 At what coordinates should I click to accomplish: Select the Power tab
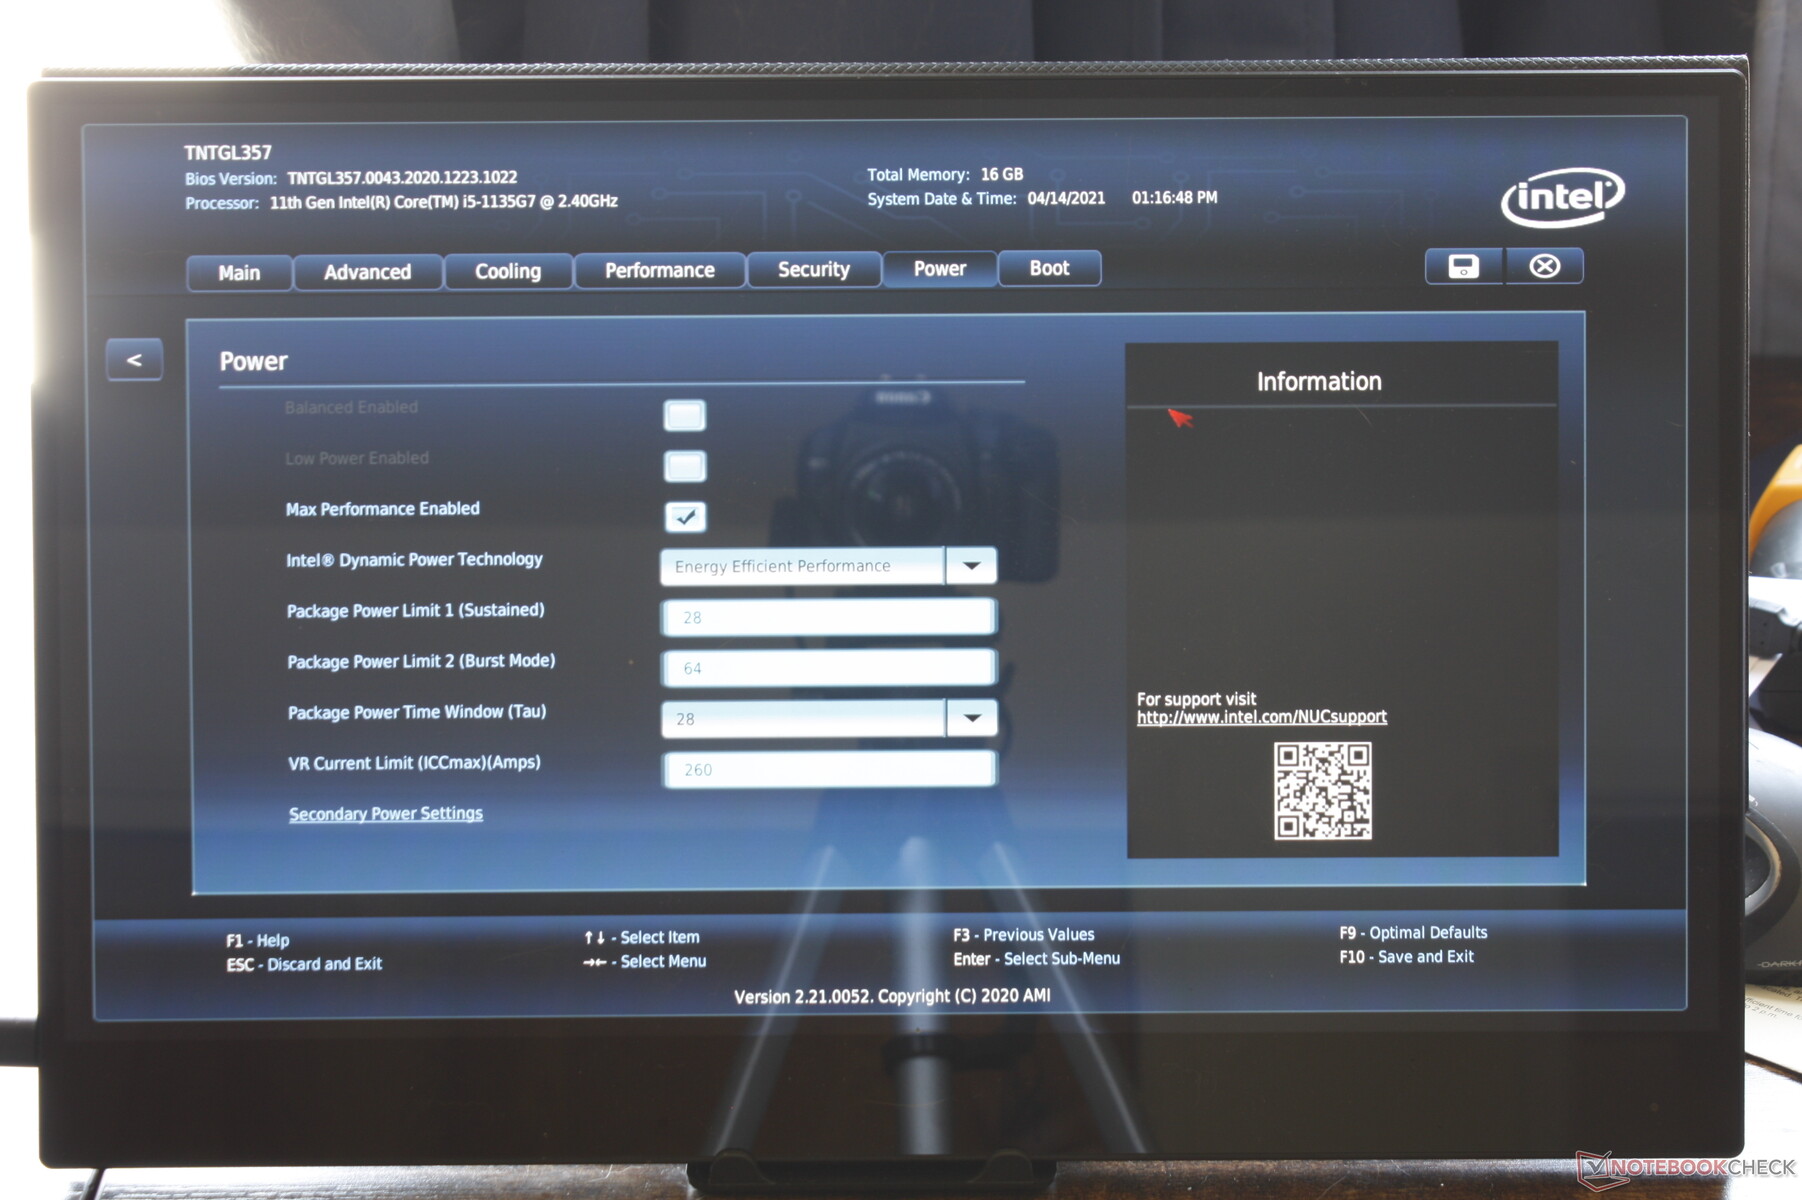(940, 268)
